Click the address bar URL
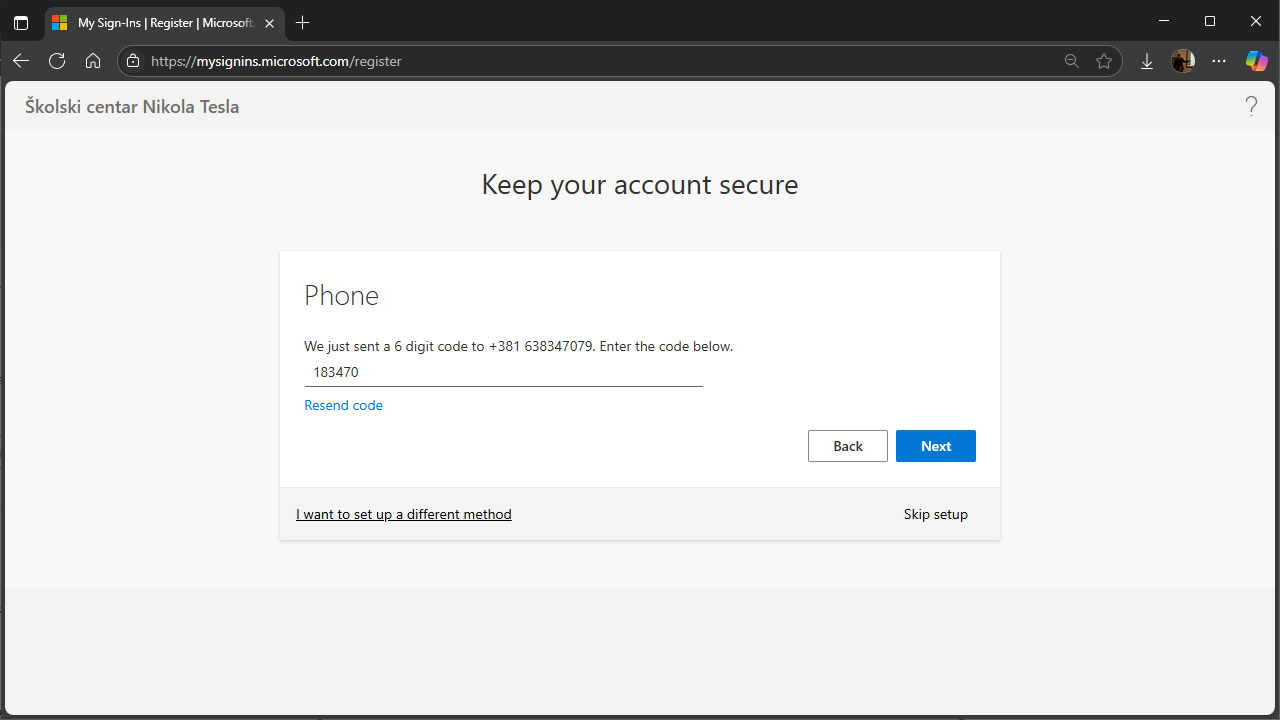The width and height of the screenshot is (1280, 720). (277, 61)
